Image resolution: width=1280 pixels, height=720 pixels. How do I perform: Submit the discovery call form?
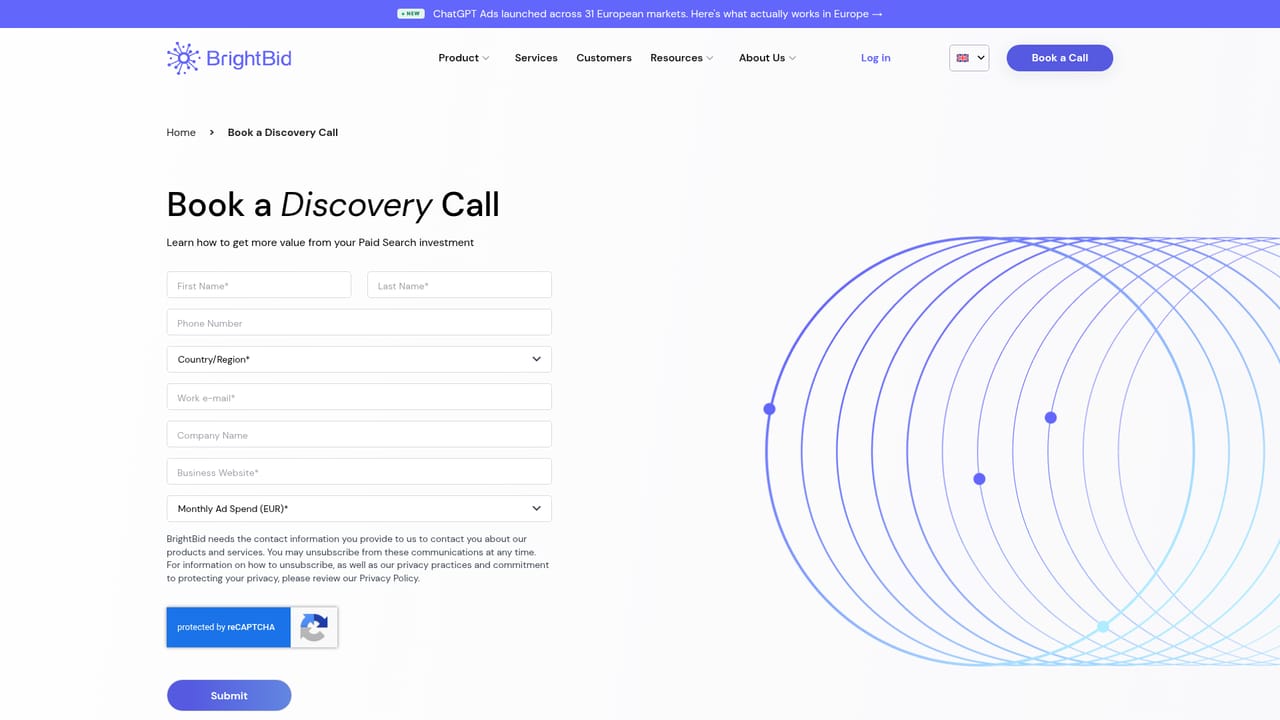pos(229,695)
